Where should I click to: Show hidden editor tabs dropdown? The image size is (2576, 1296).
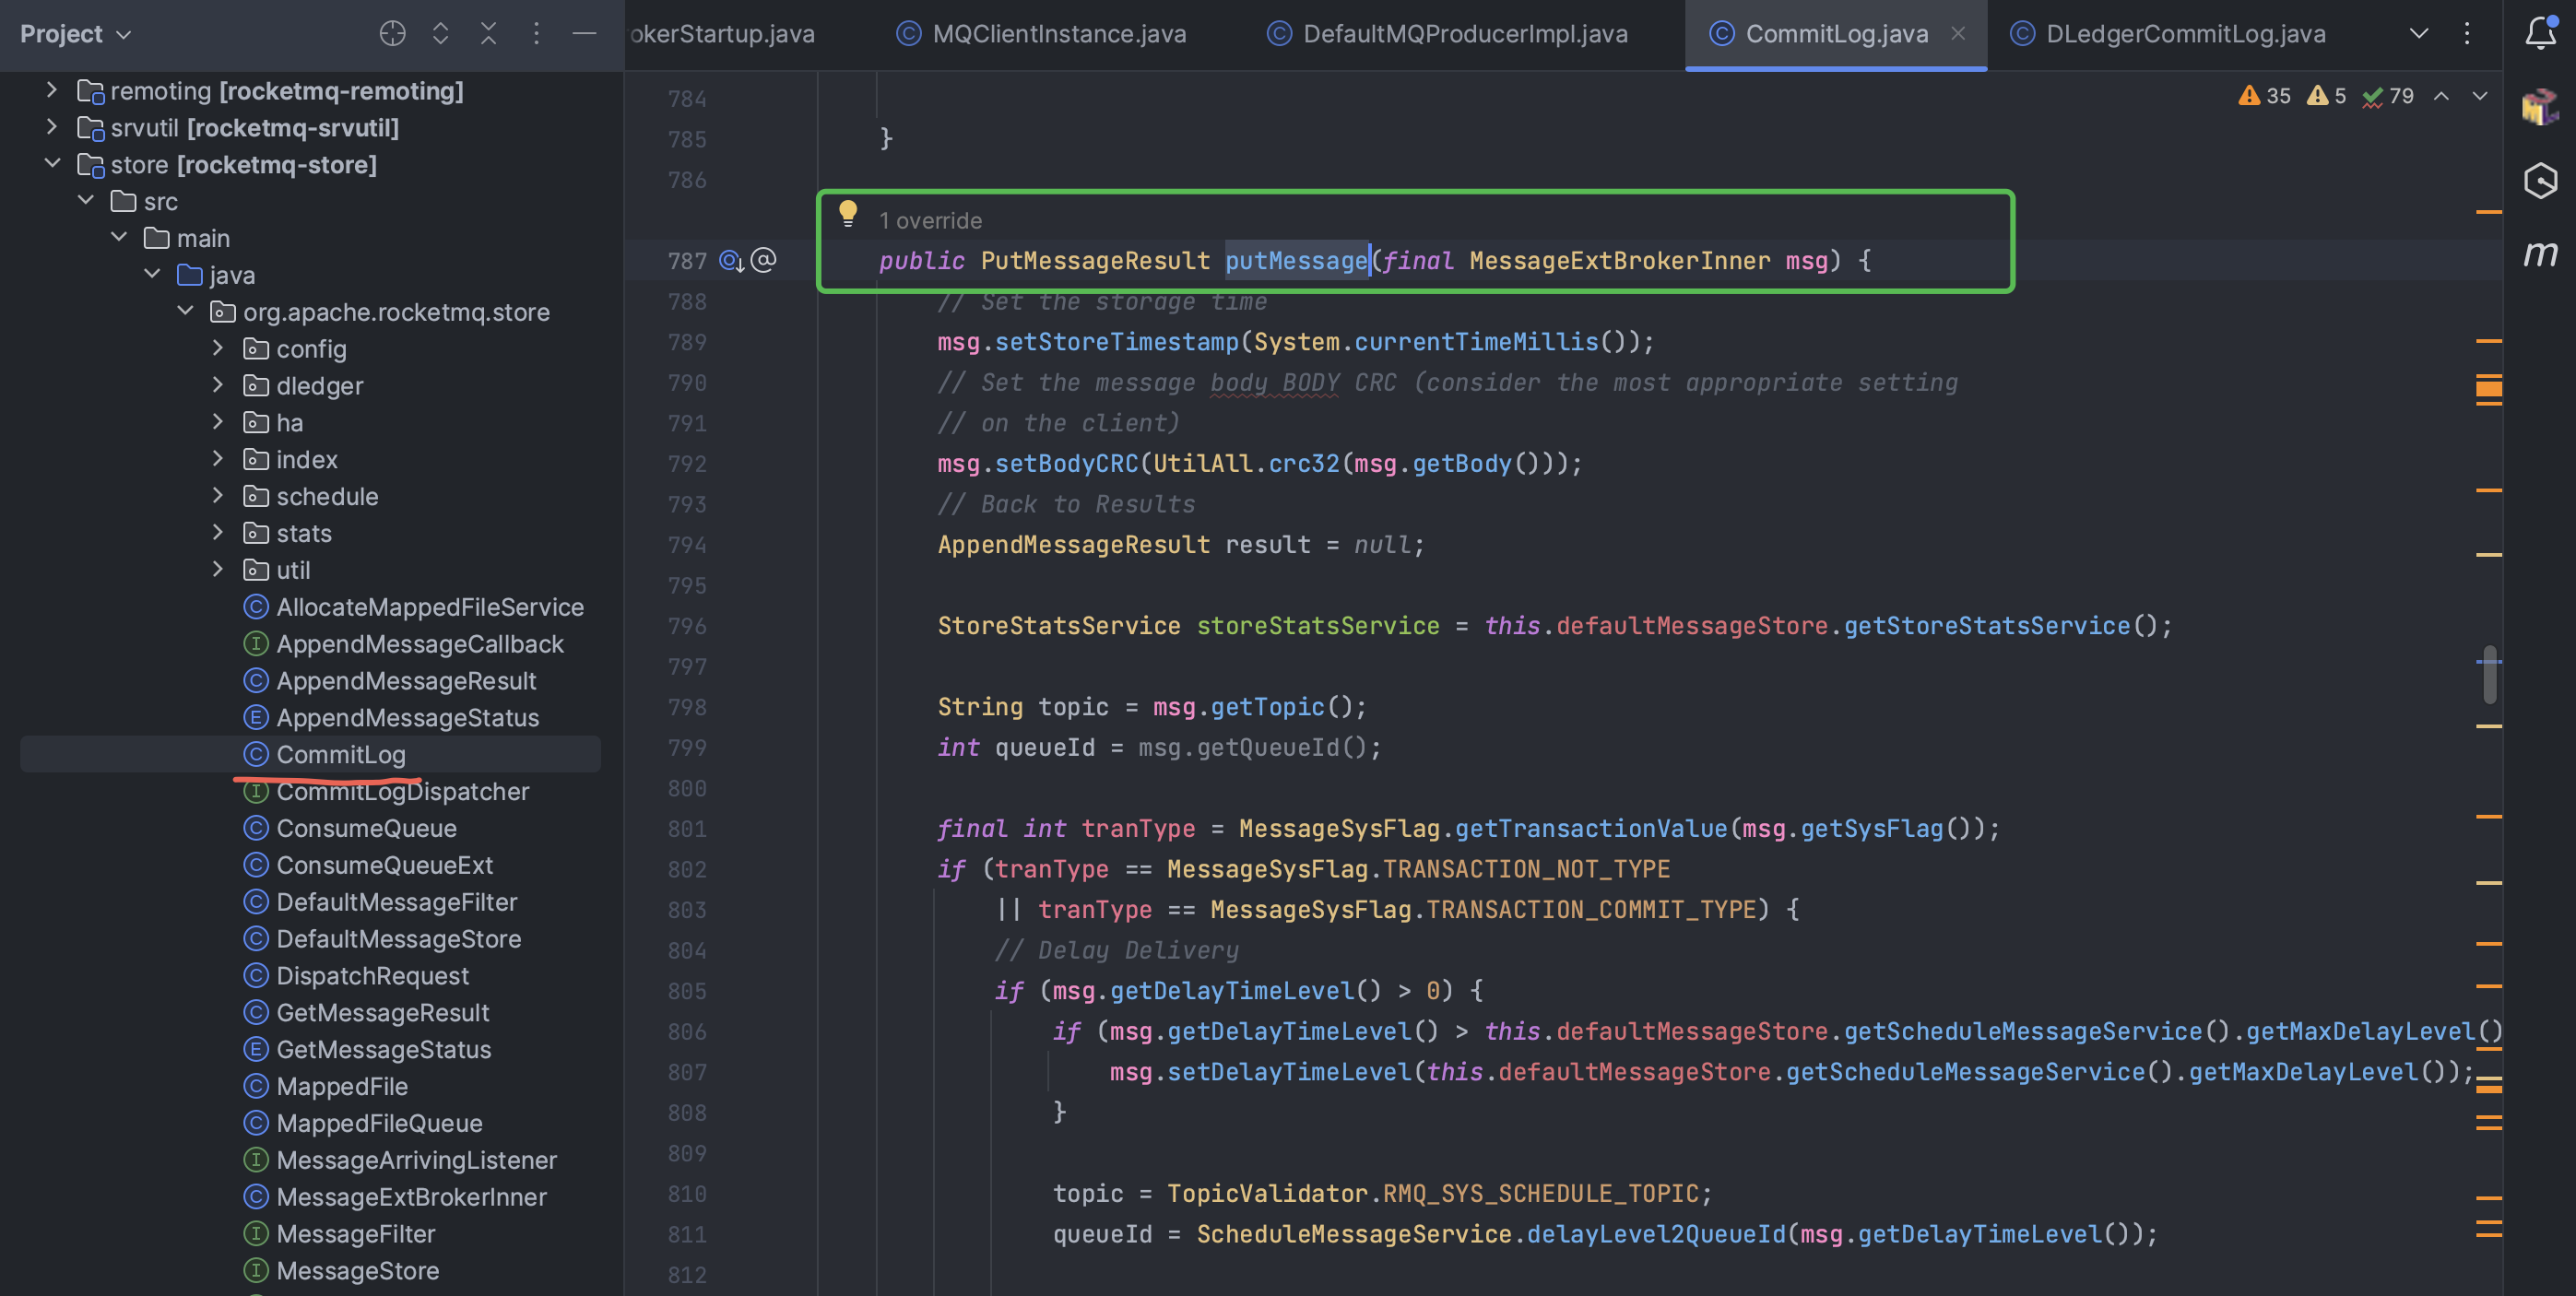click(2418, 33)
